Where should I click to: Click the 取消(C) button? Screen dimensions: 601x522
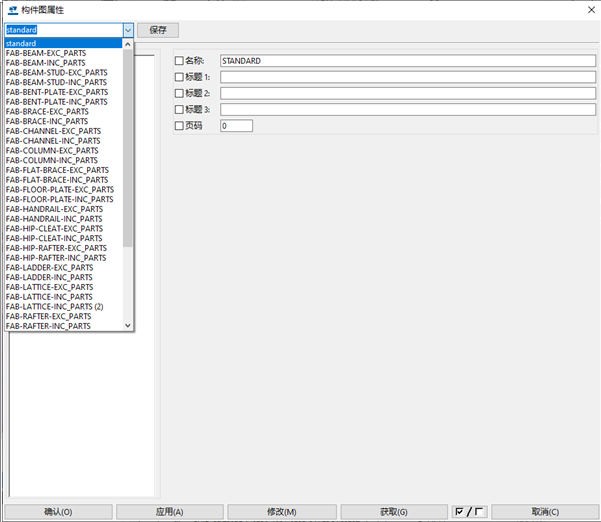click(545, 512)
